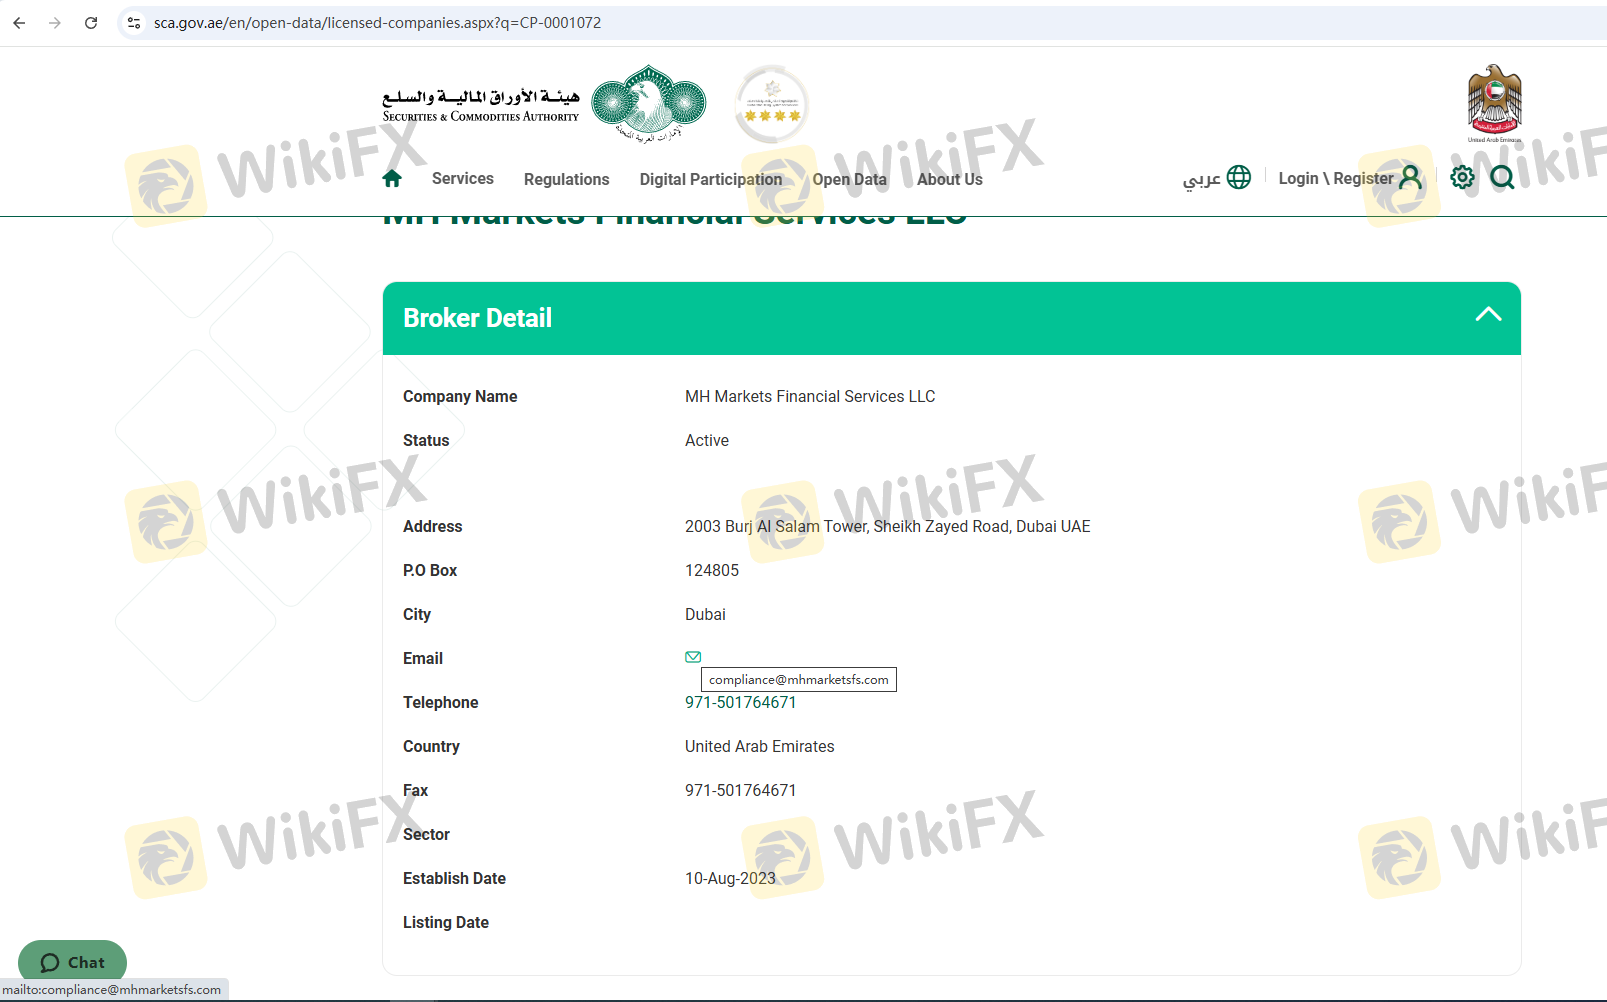View site information icon in address bar
This screenshot has height=1002, width=1607.
pyautogui.click(x=134, y=23)
